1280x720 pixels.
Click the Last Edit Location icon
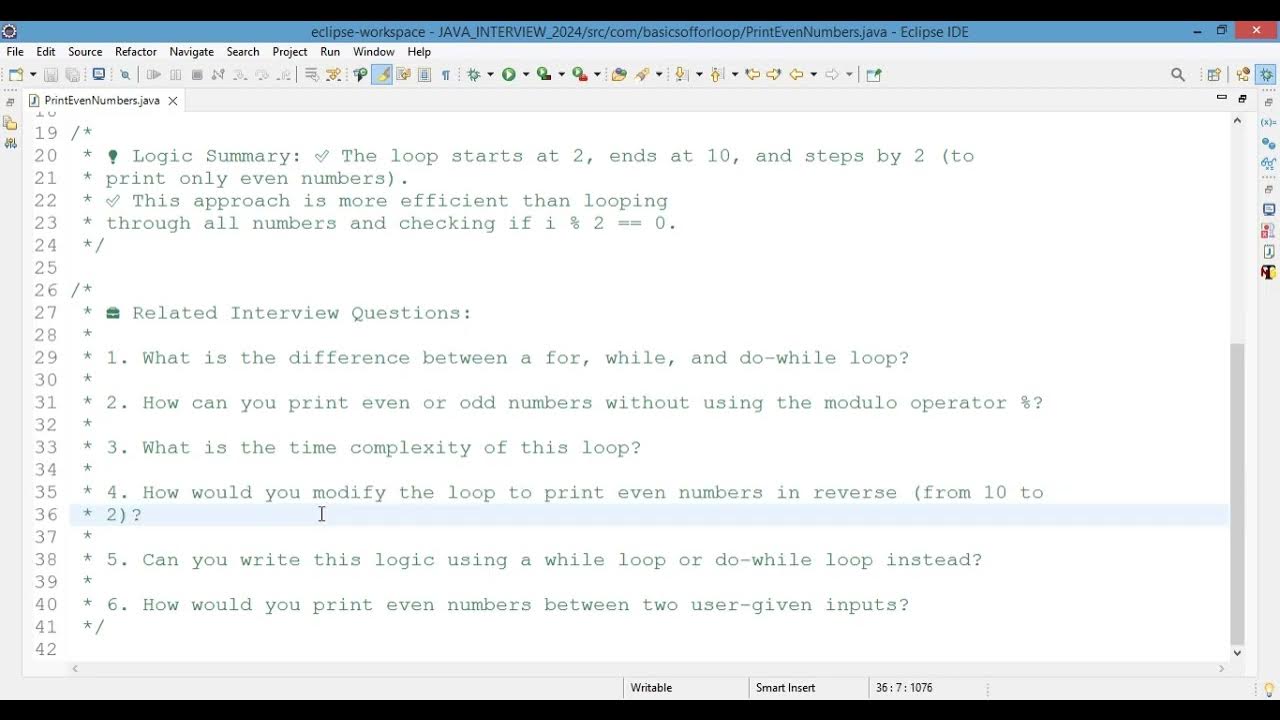[x=753, y=74]
